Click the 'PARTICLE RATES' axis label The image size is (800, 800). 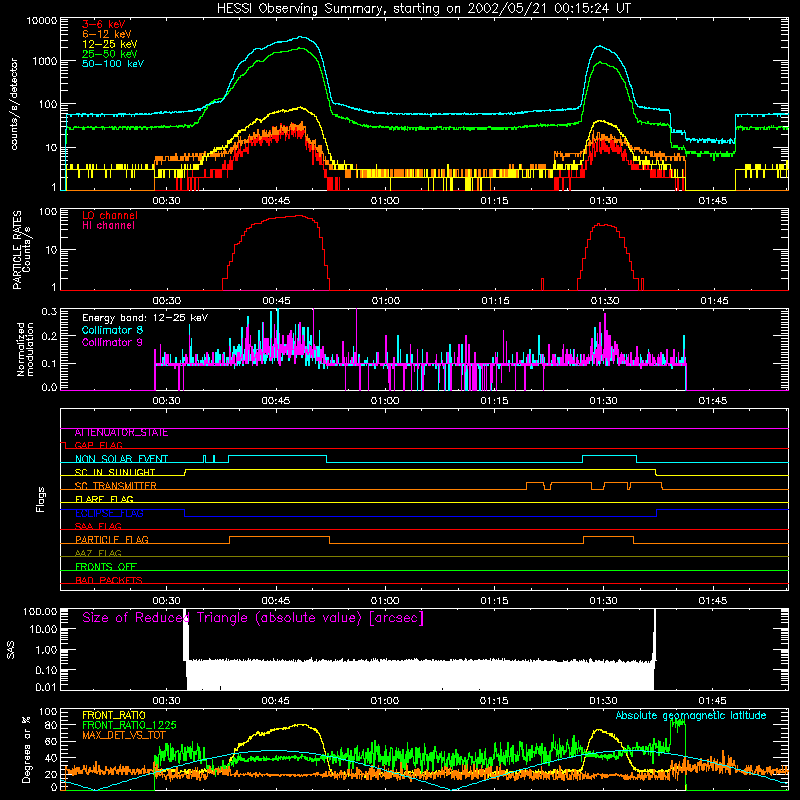tap(17, 249)
